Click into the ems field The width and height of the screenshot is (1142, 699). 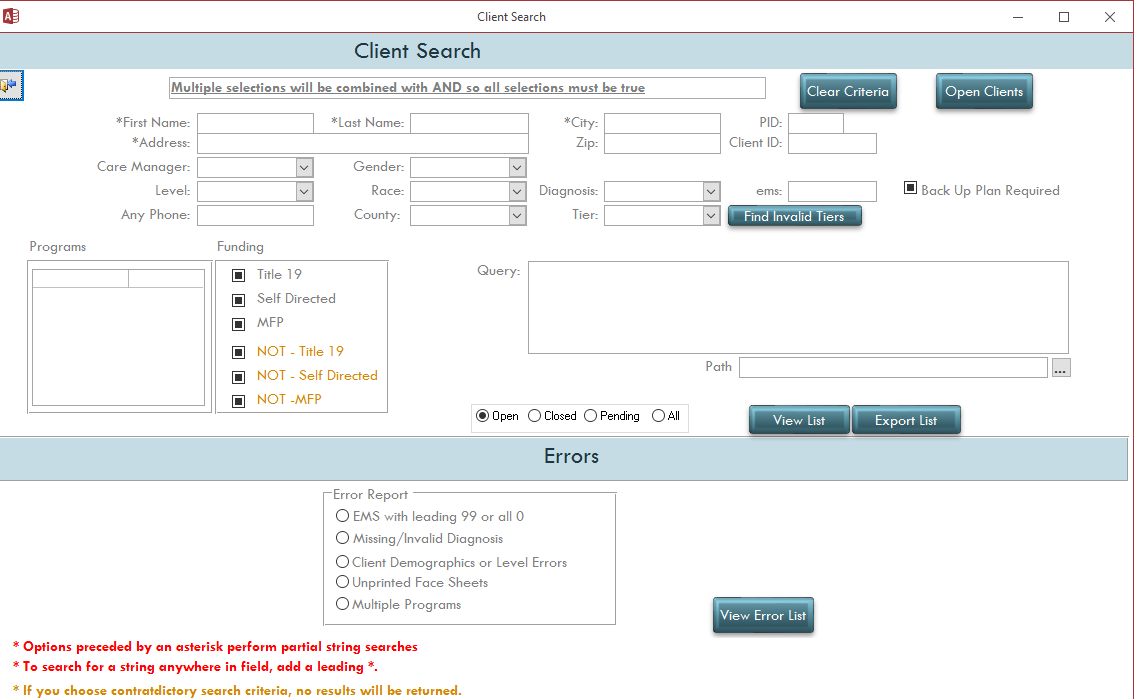[x=832, y=191]
